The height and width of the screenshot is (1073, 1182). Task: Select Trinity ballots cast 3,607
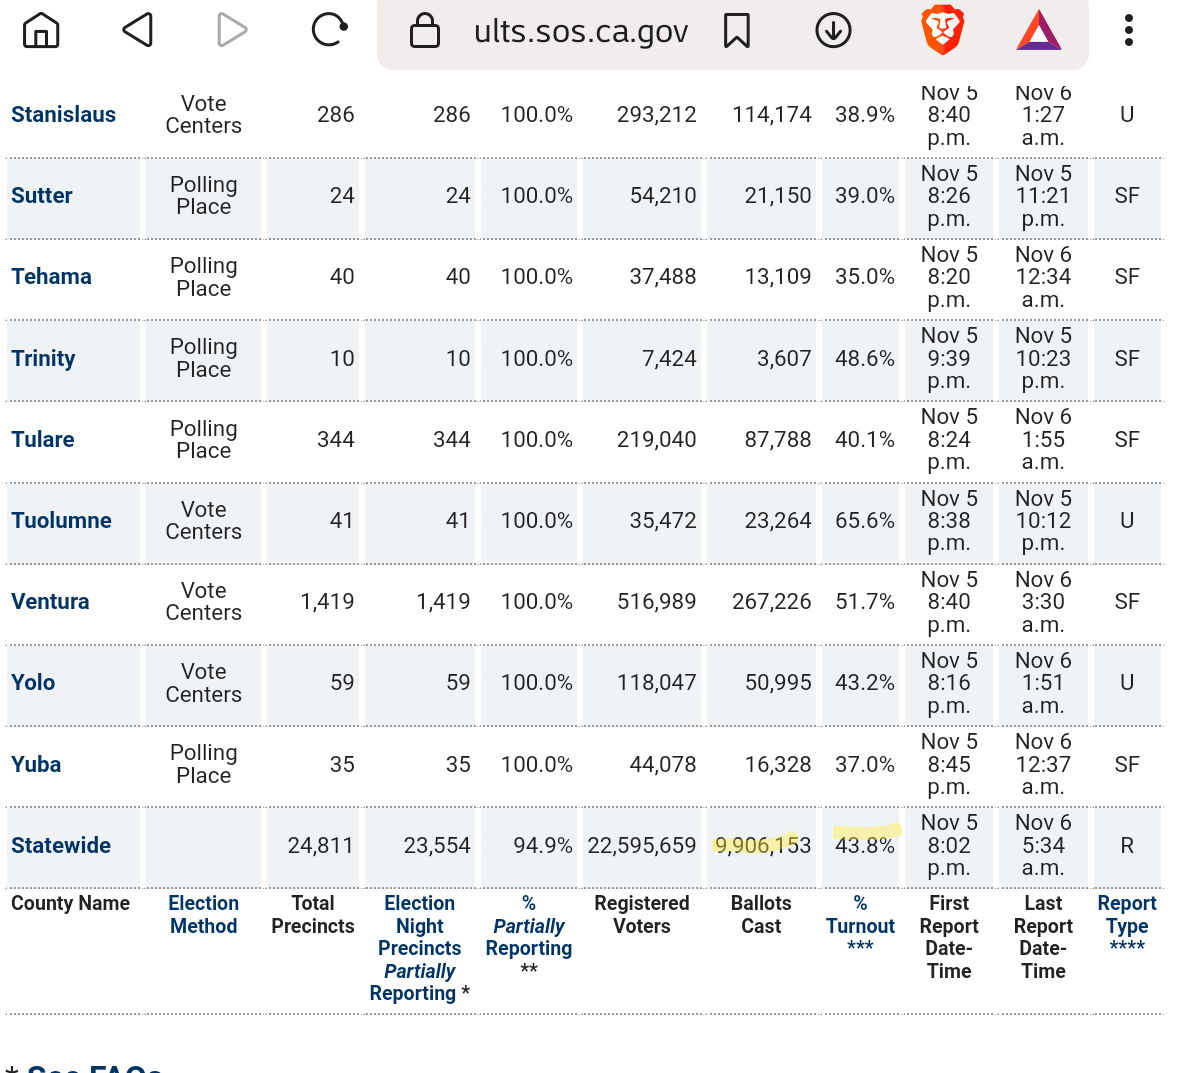click(x=784, y=358)
